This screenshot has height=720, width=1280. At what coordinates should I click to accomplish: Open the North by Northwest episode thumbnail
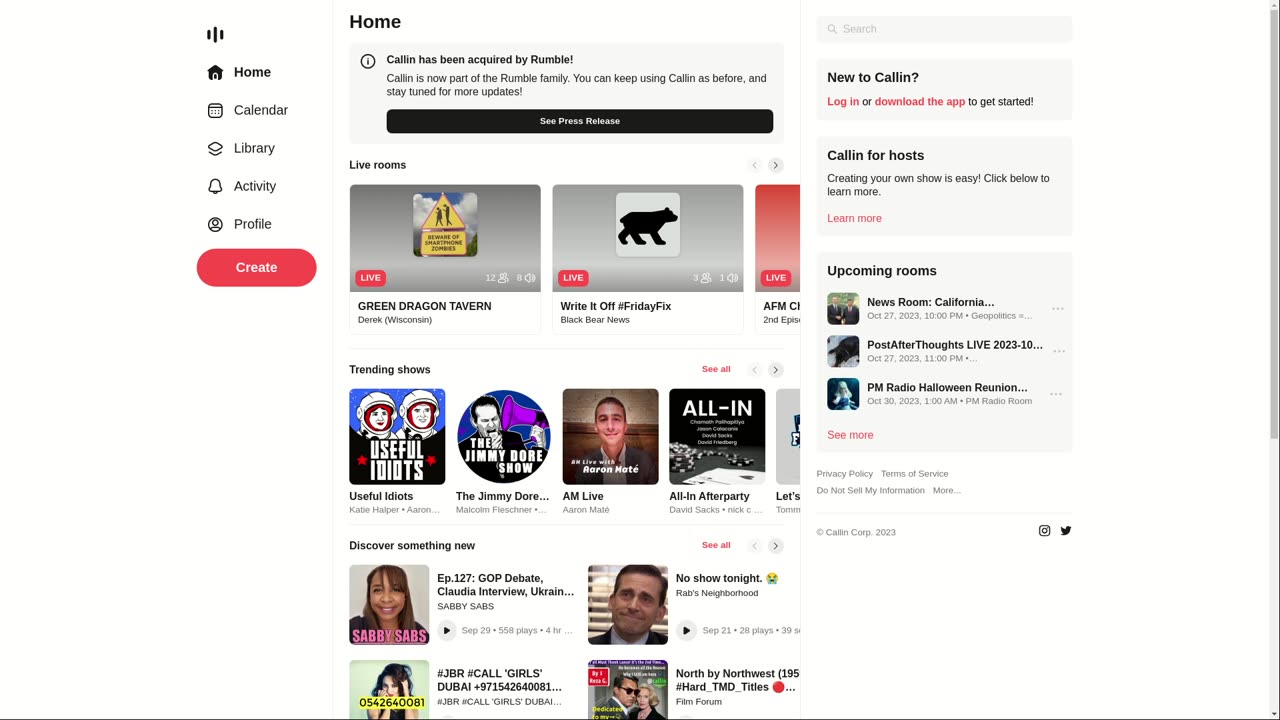[628, 690]
